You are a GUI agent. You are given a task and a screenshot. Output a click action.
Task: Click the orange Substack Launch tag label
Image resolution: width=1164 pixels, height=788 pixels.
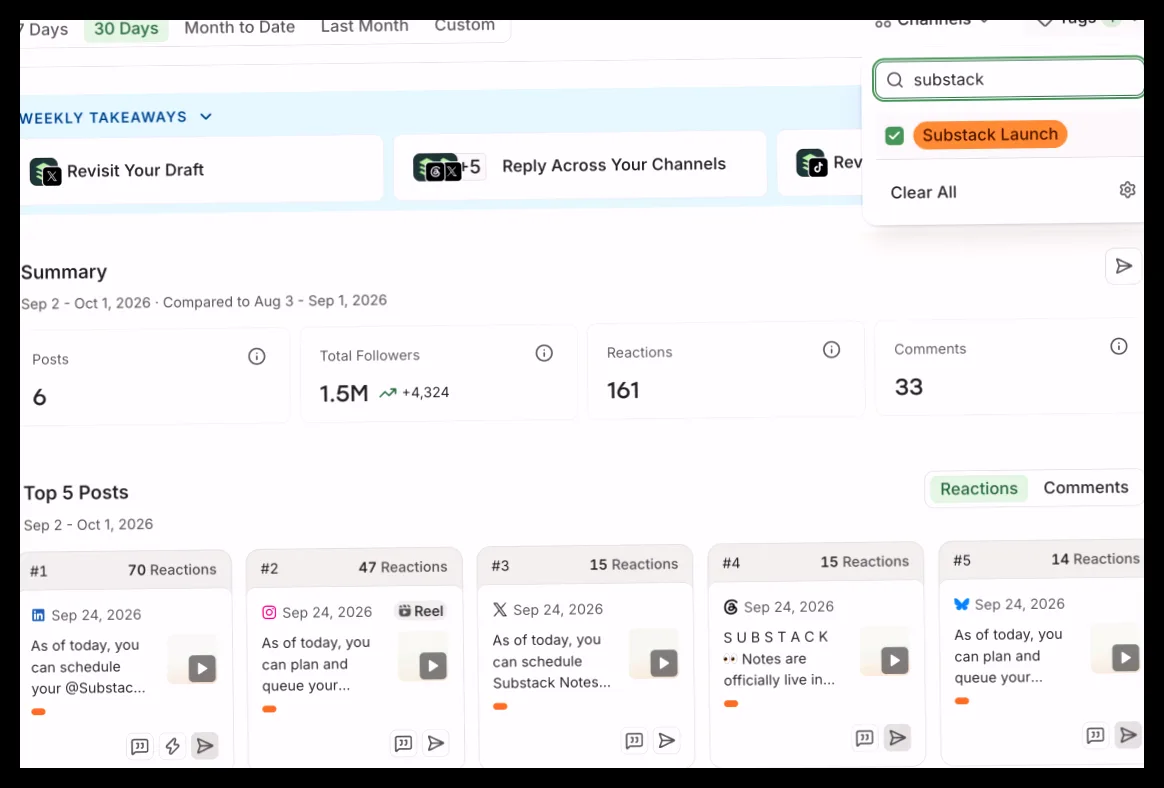pos(990,134)
